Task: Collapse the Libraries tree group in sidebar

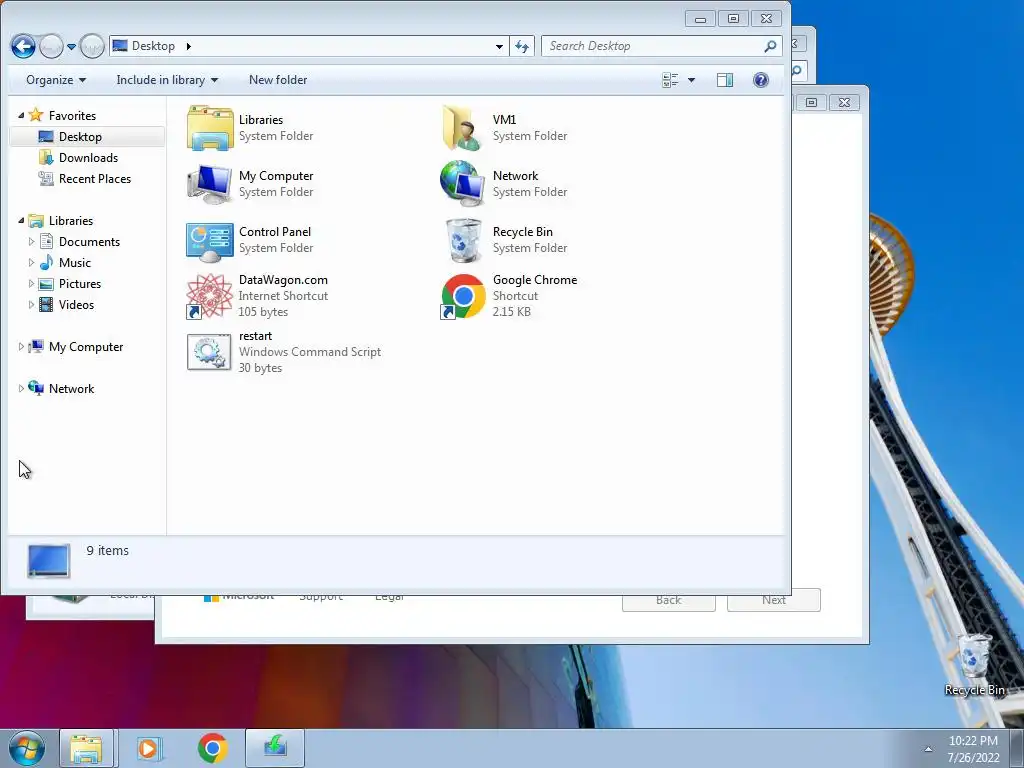Action: point(21,221)
